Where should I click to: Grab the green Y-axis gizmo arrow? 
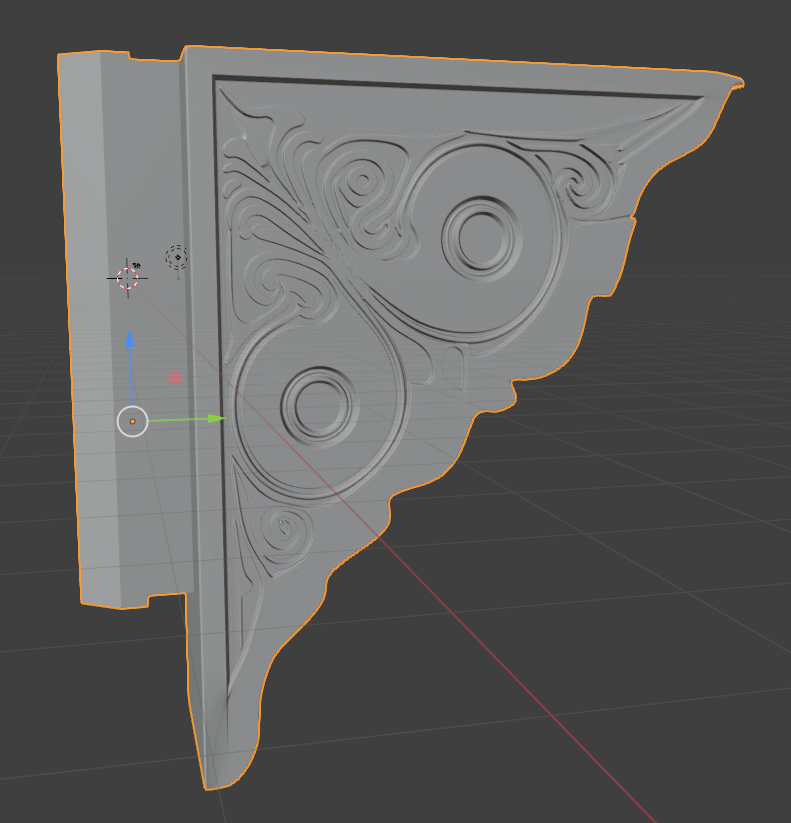[x=214, y=418]
